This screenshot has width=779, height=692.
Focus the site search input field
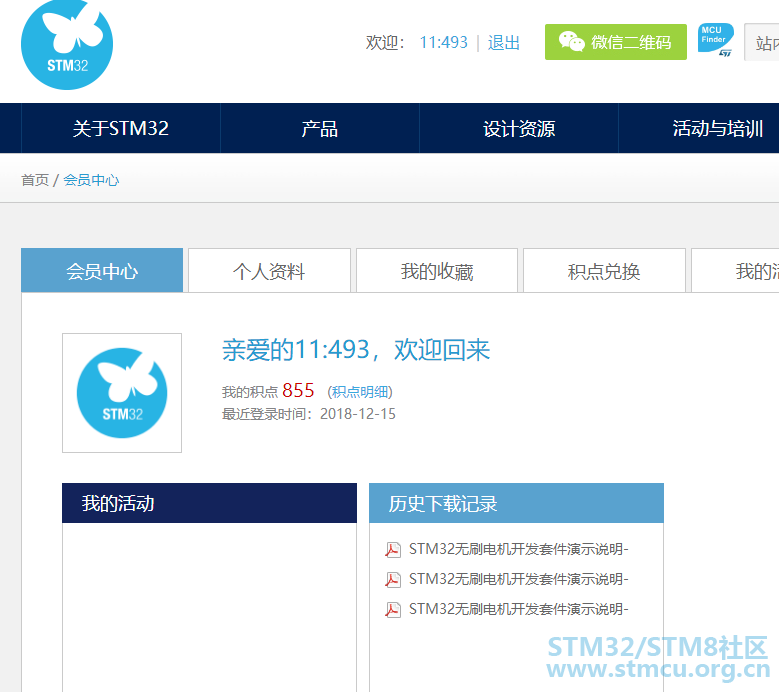(x=762, y=42)
